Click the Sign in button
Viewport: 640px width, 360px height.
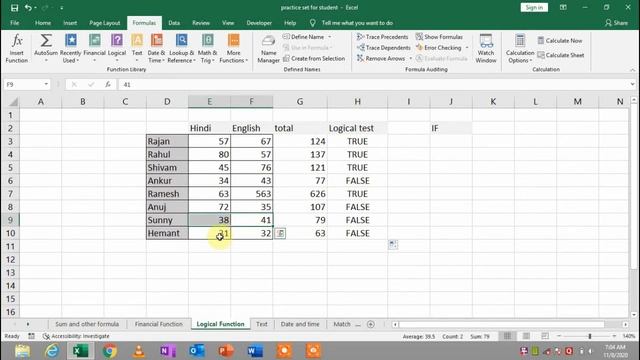[534, 7]
